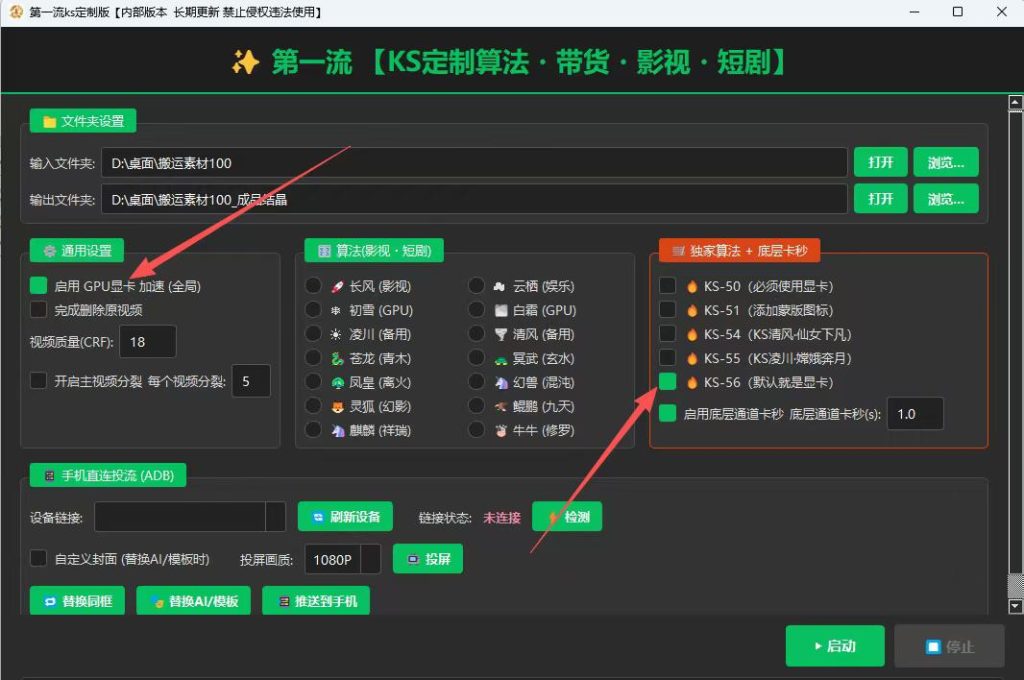The width and height of the screenshot is (1024, 680).
Task: Start processing with the 启动 button
Action: (835, 646)
